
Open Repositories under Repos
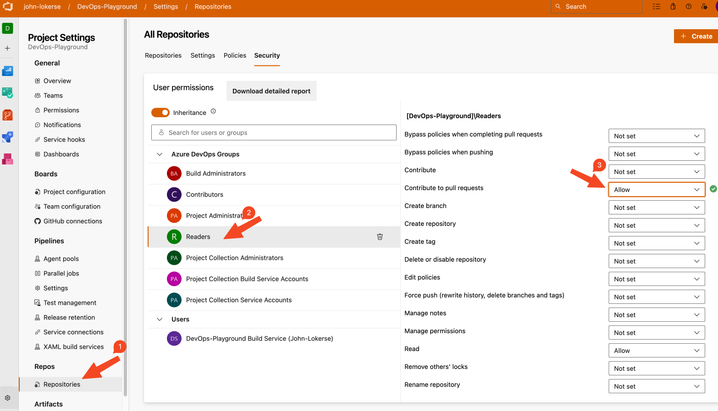point(62,384)
